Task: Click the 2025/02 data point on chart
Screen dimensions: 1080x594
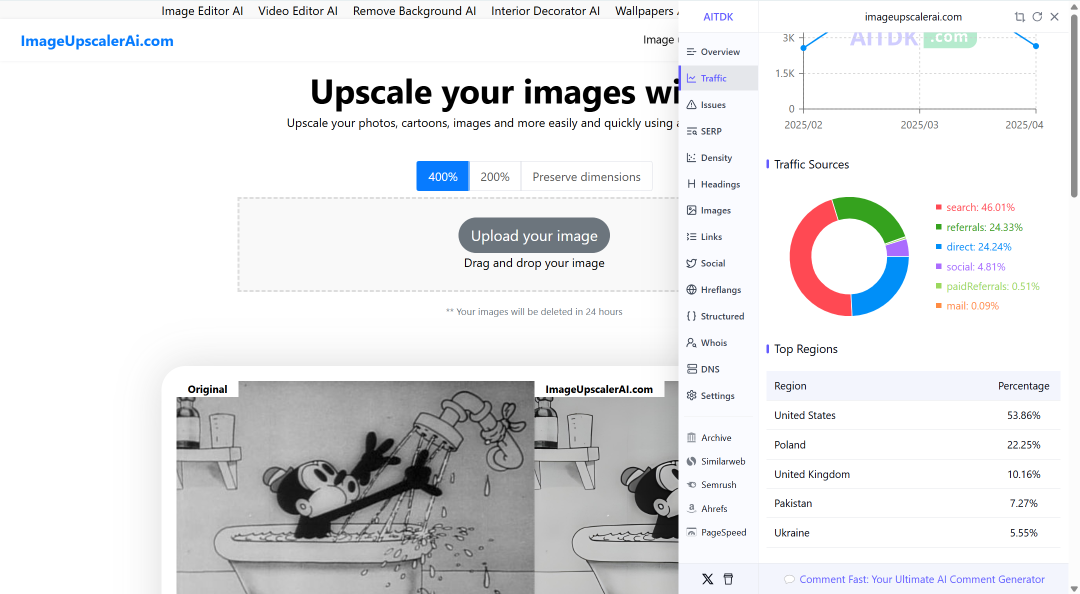Action: click(803, 48)
